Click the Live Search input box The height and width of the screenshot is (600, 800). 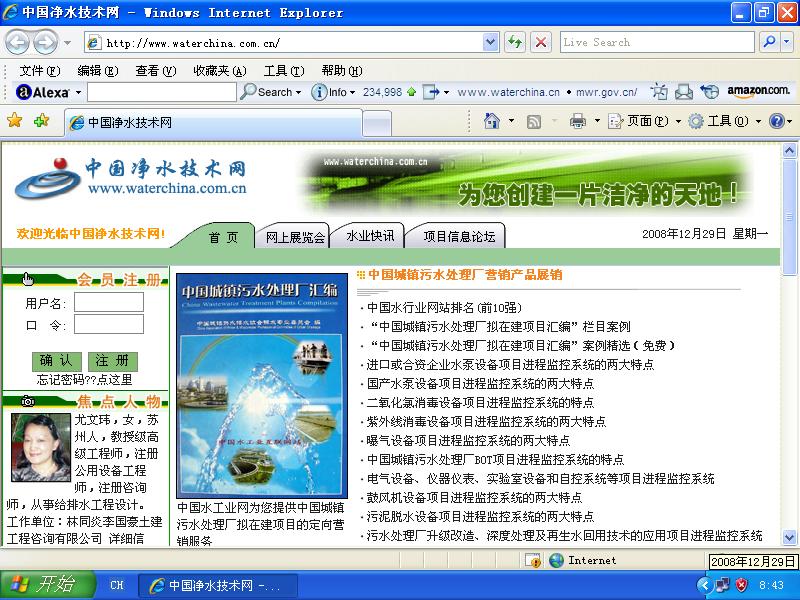point(657,42)
